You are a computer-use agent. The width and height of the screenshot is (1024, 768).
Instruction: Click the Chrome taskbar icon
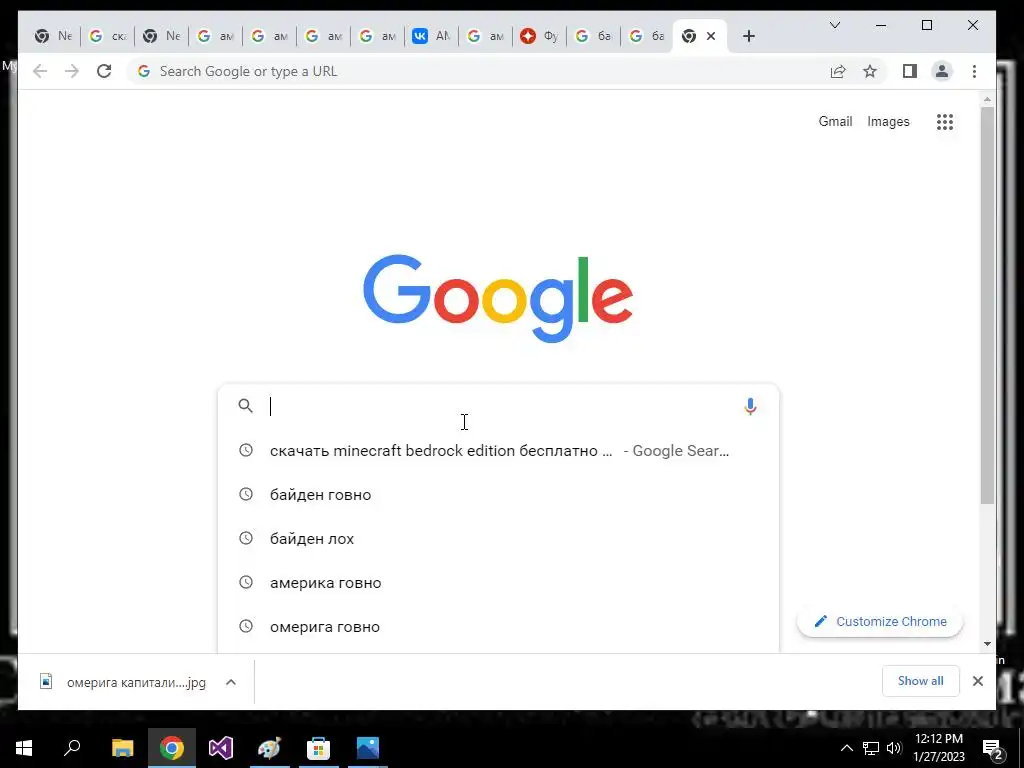[172, 748]
